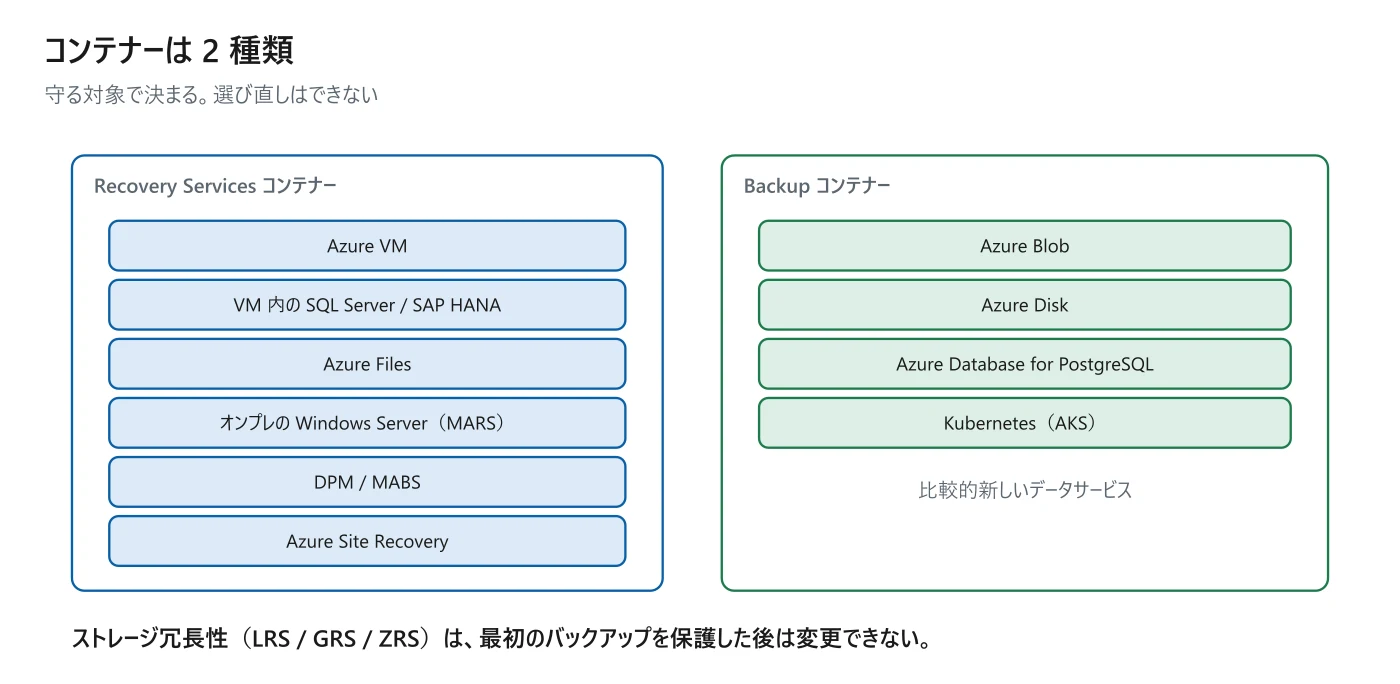This screenshot has width=1400, height=684.
Task: Select the VM 内の SQL Server / SAP HANA box
Action: coord(367,305)
